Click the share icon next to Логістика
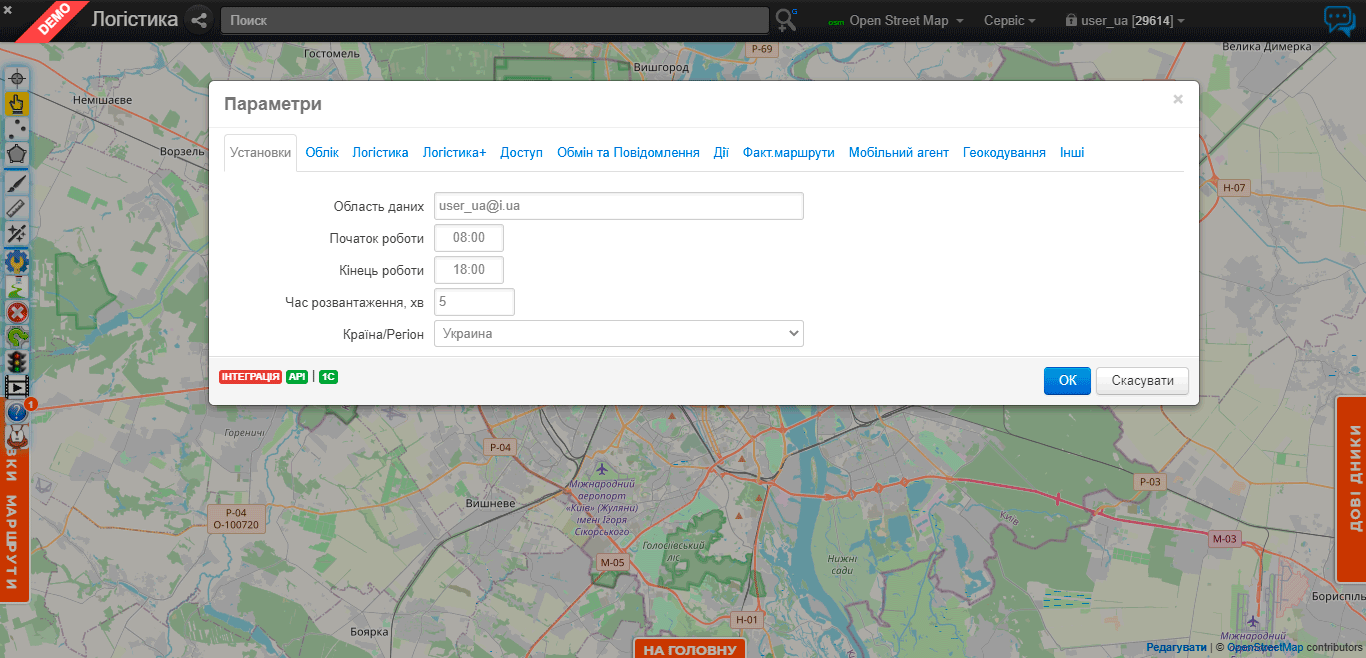The height and width of the screenshot is (658, 1366). click(199, 20)
